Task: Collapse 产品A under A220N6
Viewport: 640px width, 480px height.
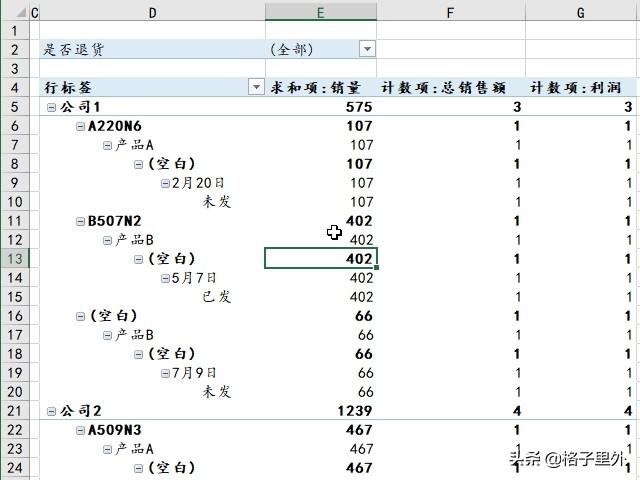Action: pyautogui.click(x=108, y=145)
